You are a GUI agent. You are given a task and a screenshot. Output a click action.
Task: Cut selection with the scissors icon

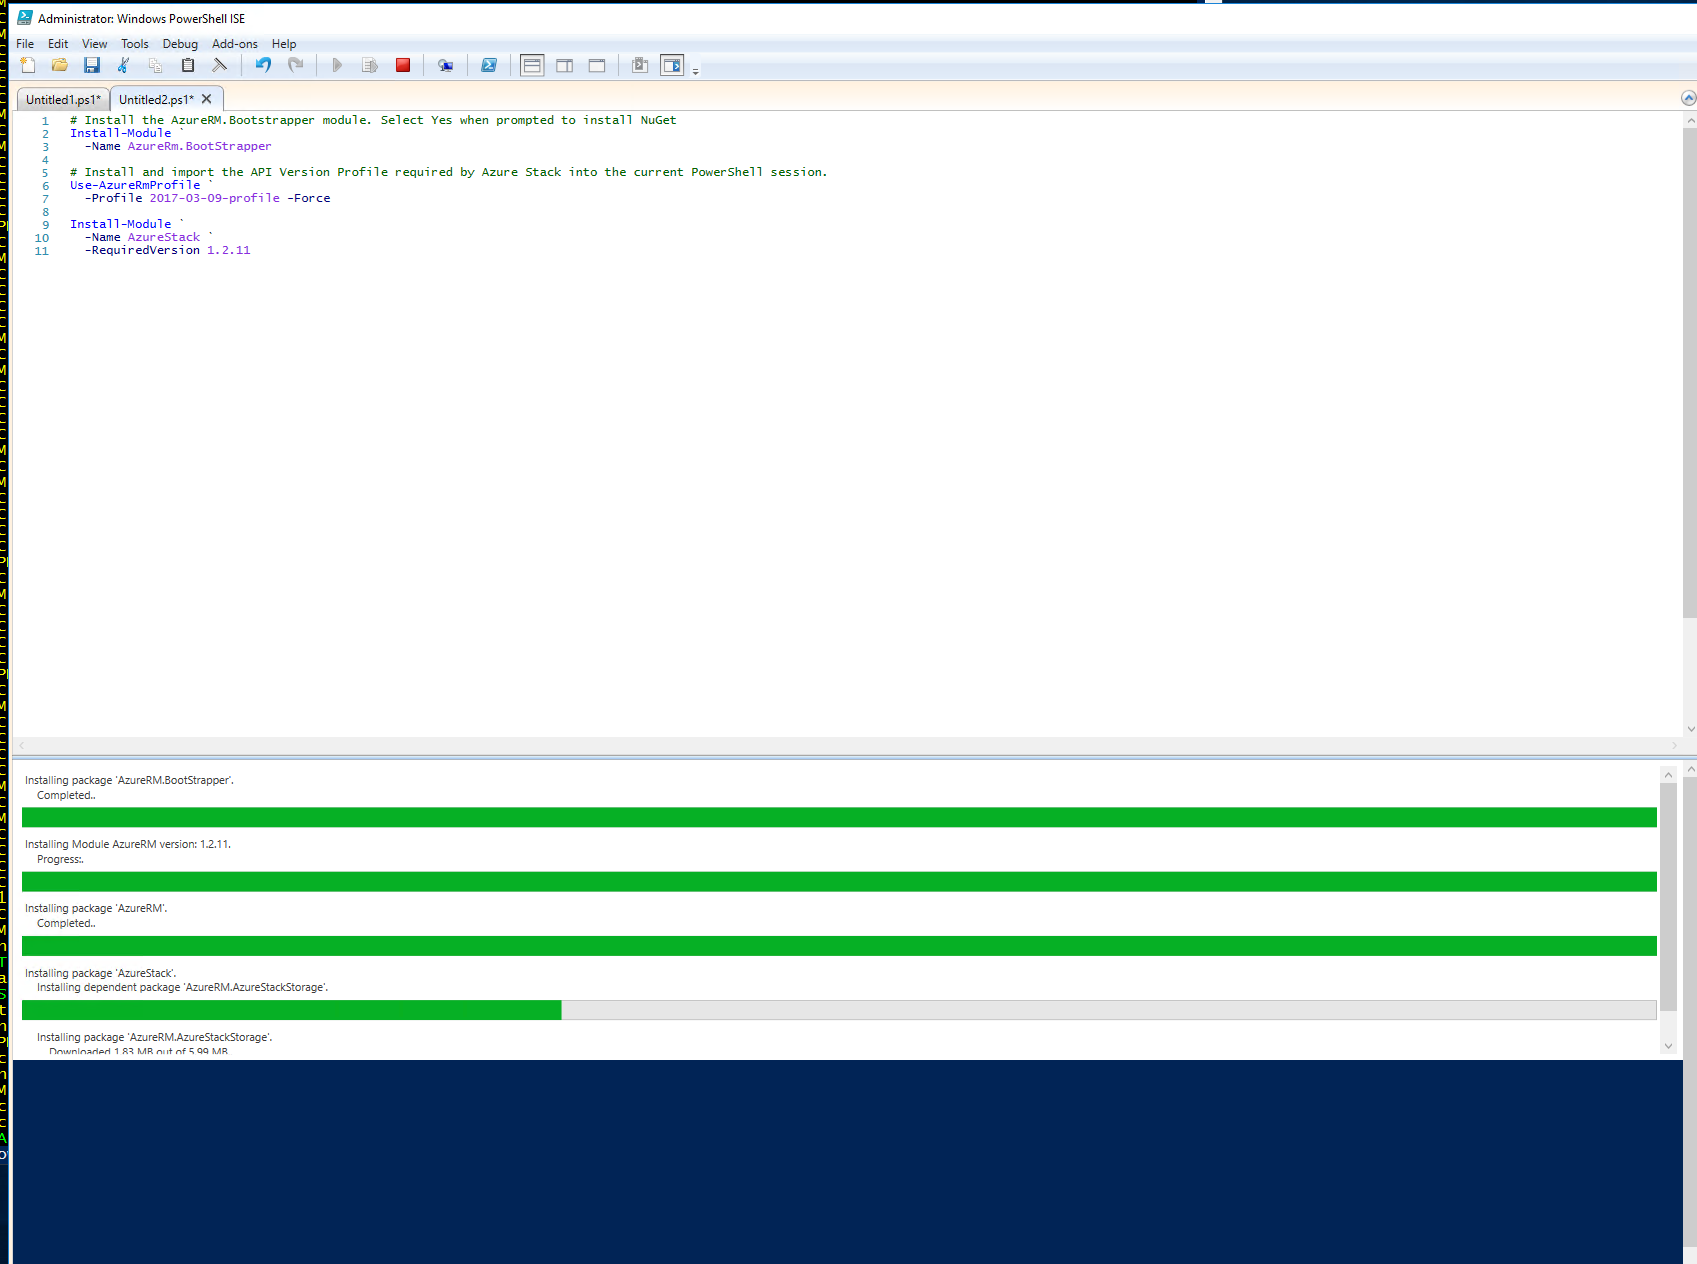tap(124, 65)
